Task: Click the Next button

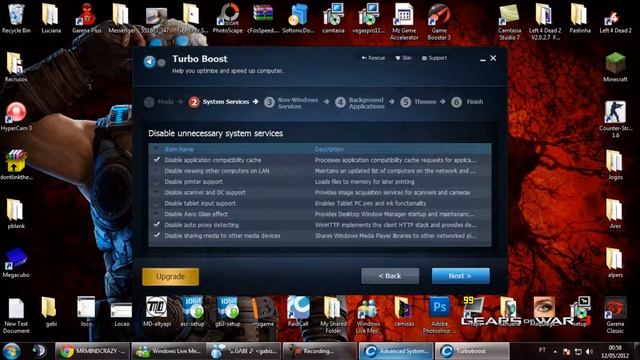Action: coord(460,276)
